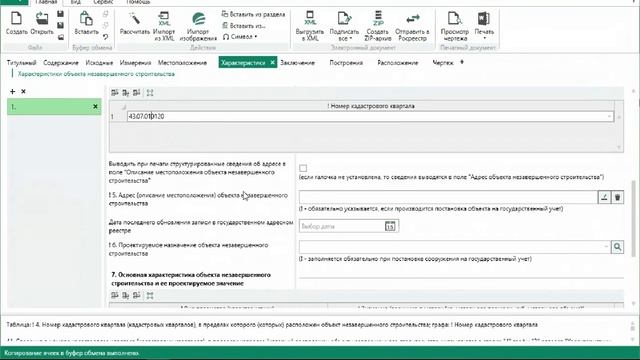The height and width of the screenshot is (360, 640).
Task: Click Импорт из XML icon
Action: click(x=164, y=27)
